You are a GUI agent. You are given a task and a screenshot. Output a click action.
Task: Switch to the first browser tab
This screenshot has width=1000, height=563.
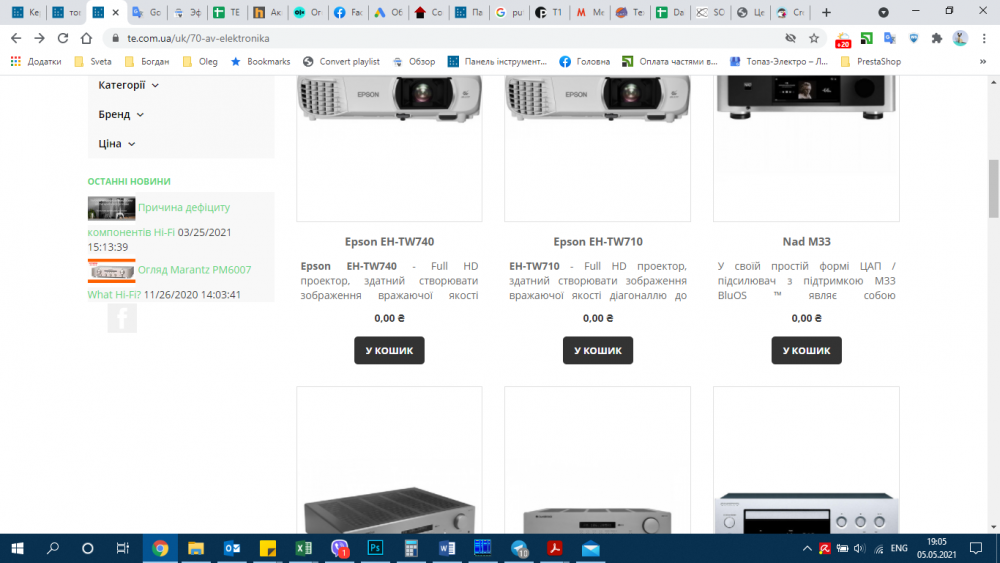[26, 12]
